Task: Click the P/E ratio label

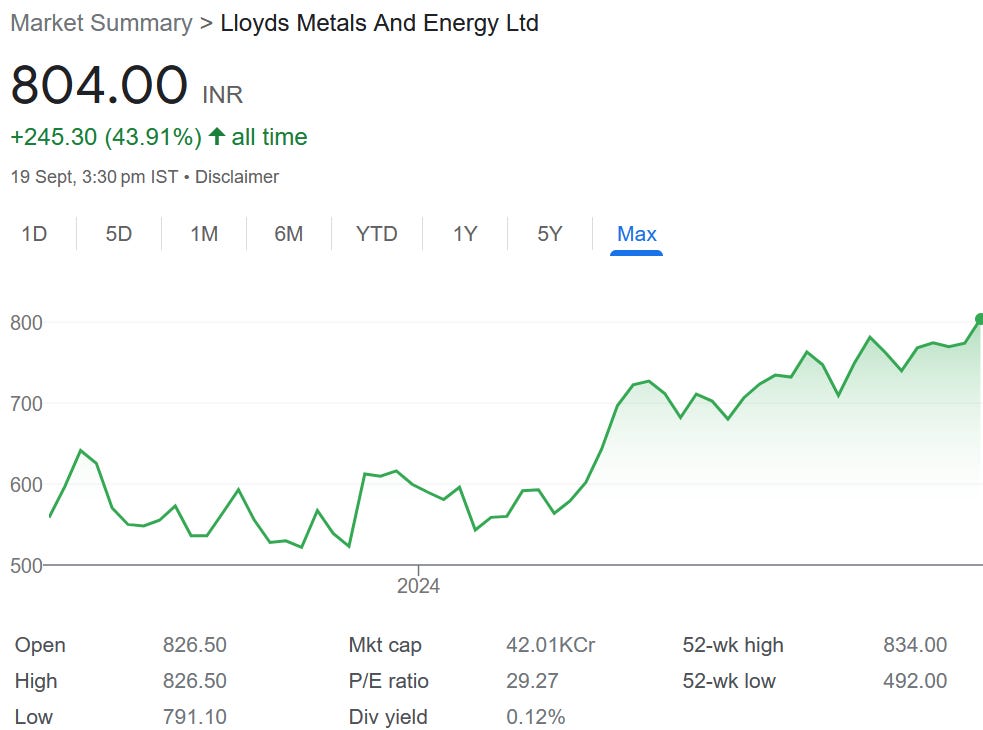Action: tap(389, 680)
